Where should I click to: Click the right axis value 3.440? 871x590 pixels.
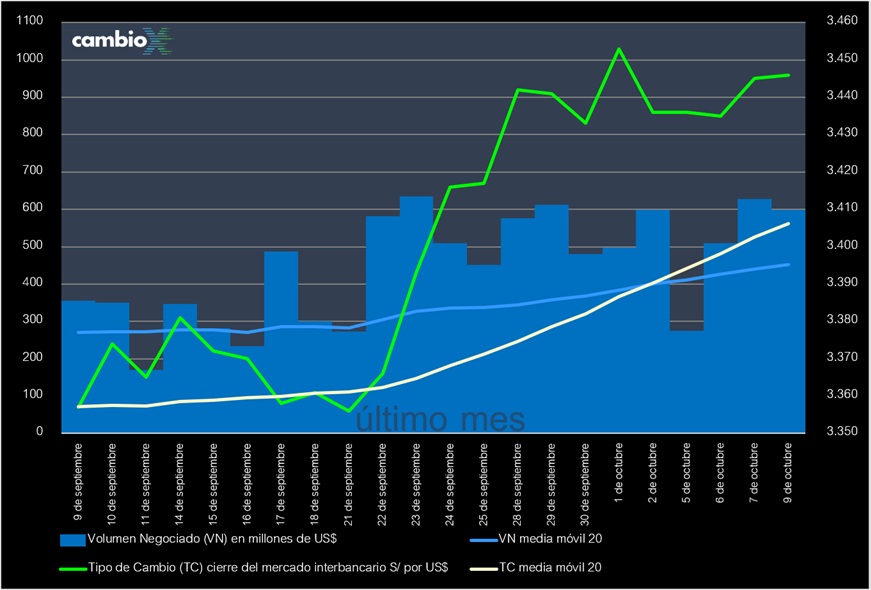(x=843, y=96)
